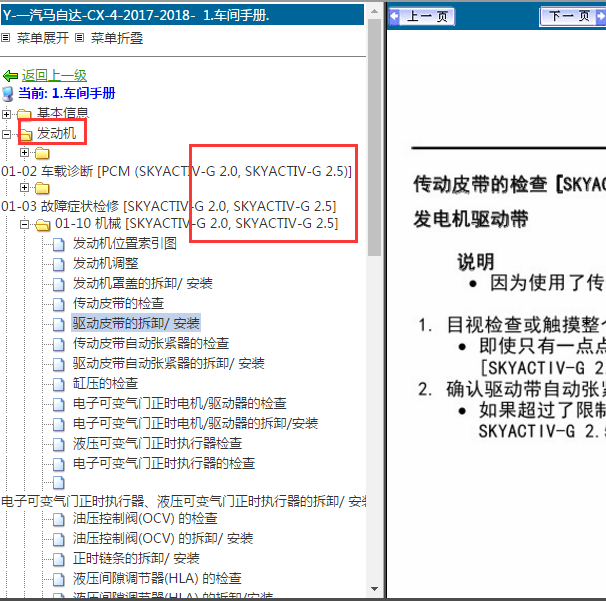Open 液压间隙调节器(HLA) 的检查 page
This screenshot has height=601, width=606.
point(157,579)
